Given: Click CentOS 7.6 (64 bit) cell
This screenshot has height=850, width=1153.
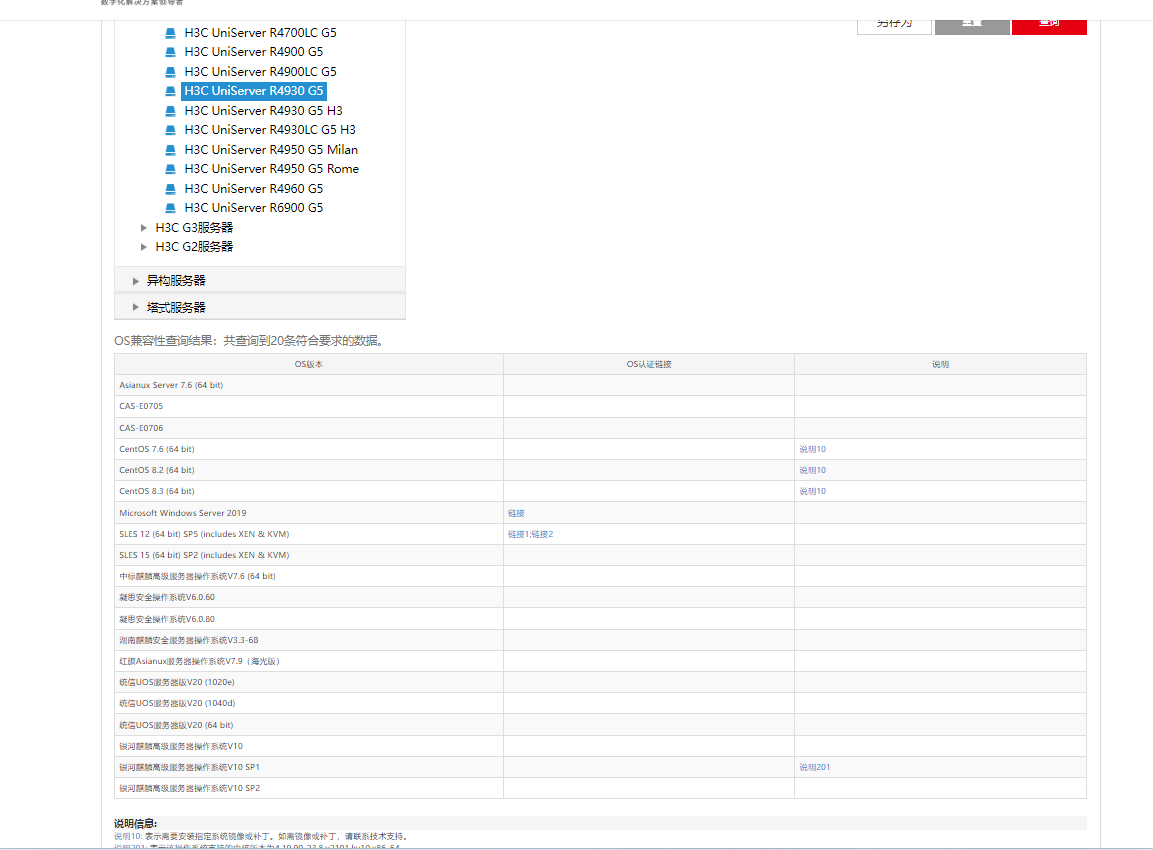Looking at the screenshot, I should click(309, 449).
